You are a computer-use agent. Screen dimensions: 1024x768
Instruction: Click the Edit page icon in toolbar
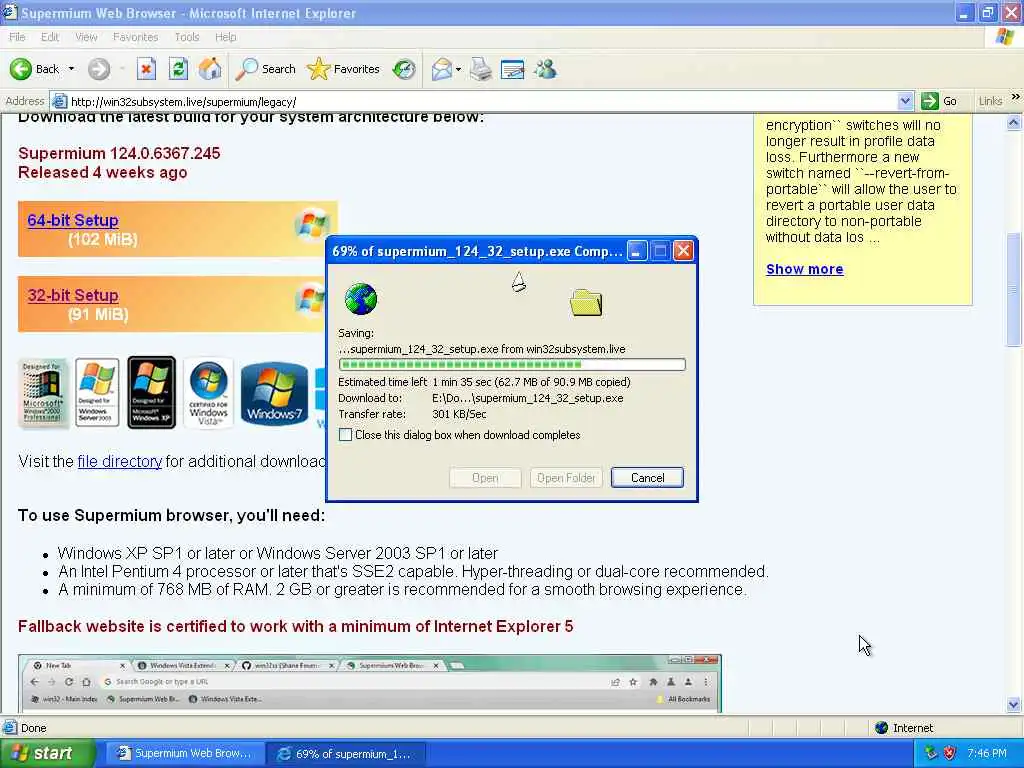click(x=513, y=69)
